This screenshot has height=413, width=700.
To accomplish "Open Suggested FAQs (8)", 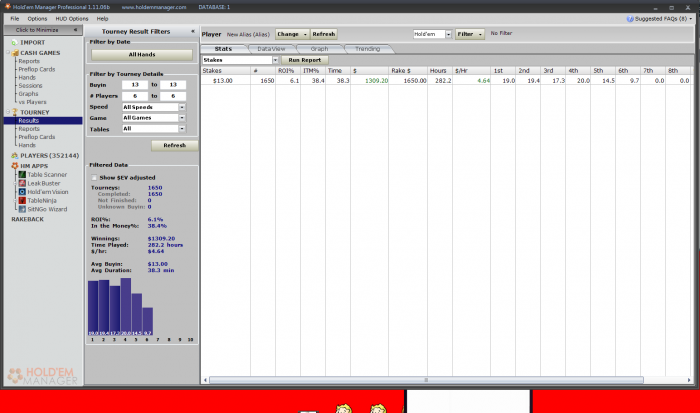I will pyautogui.click(x=659, y=19).
